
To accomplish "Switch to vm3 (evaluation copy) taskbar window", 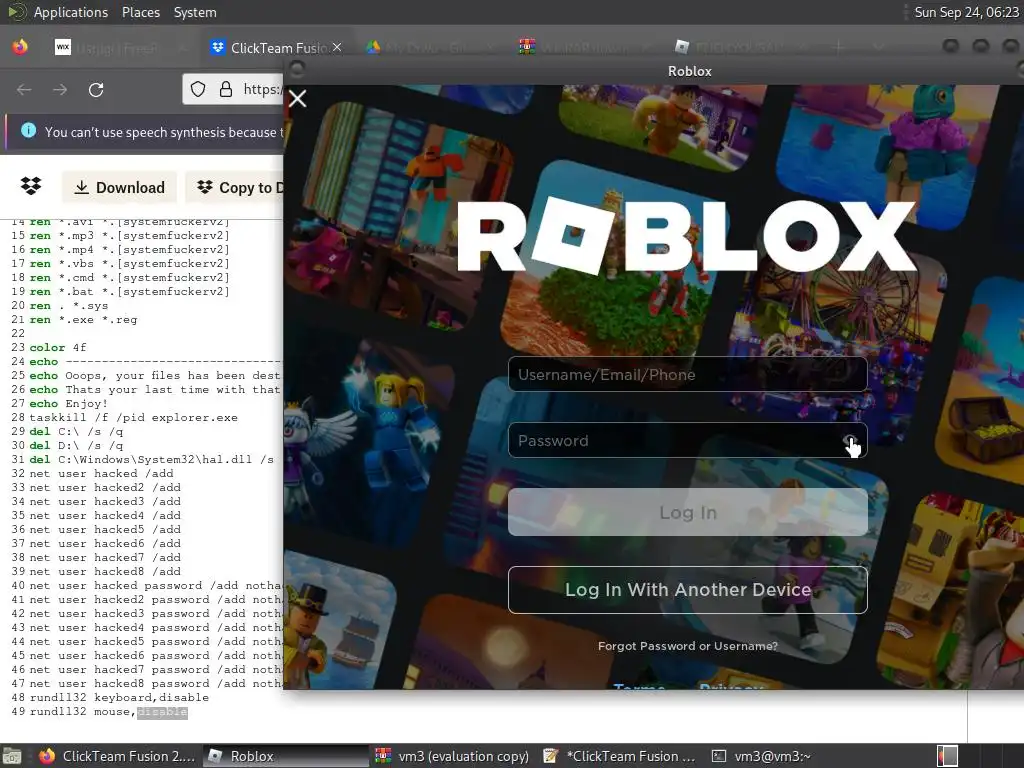I will coord(452,756).
